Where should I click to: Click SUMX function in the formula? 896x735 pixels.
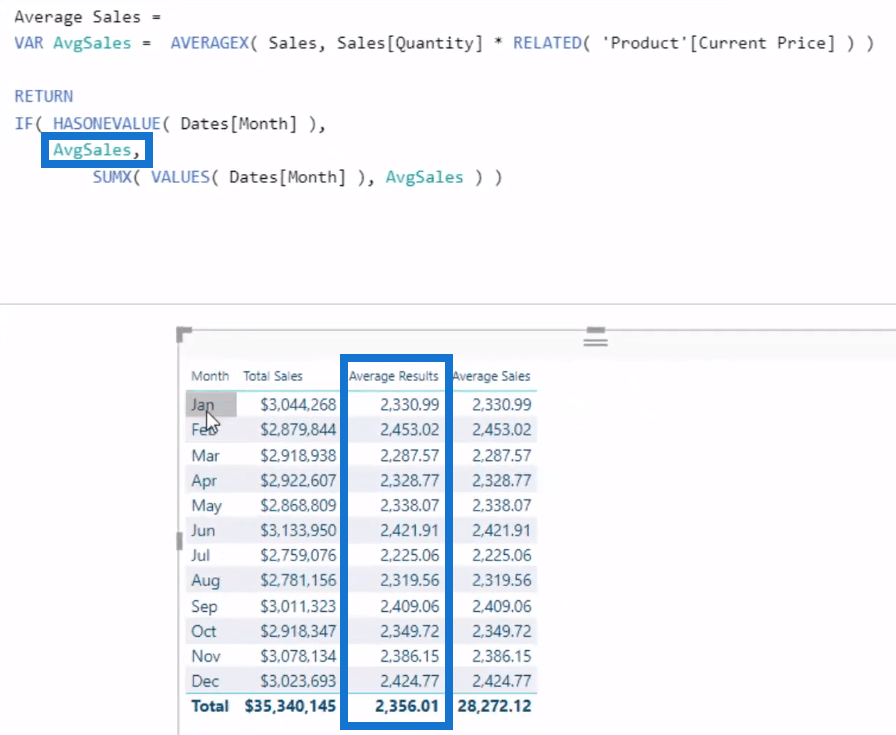pyautogui.click(x=113, y=177)
